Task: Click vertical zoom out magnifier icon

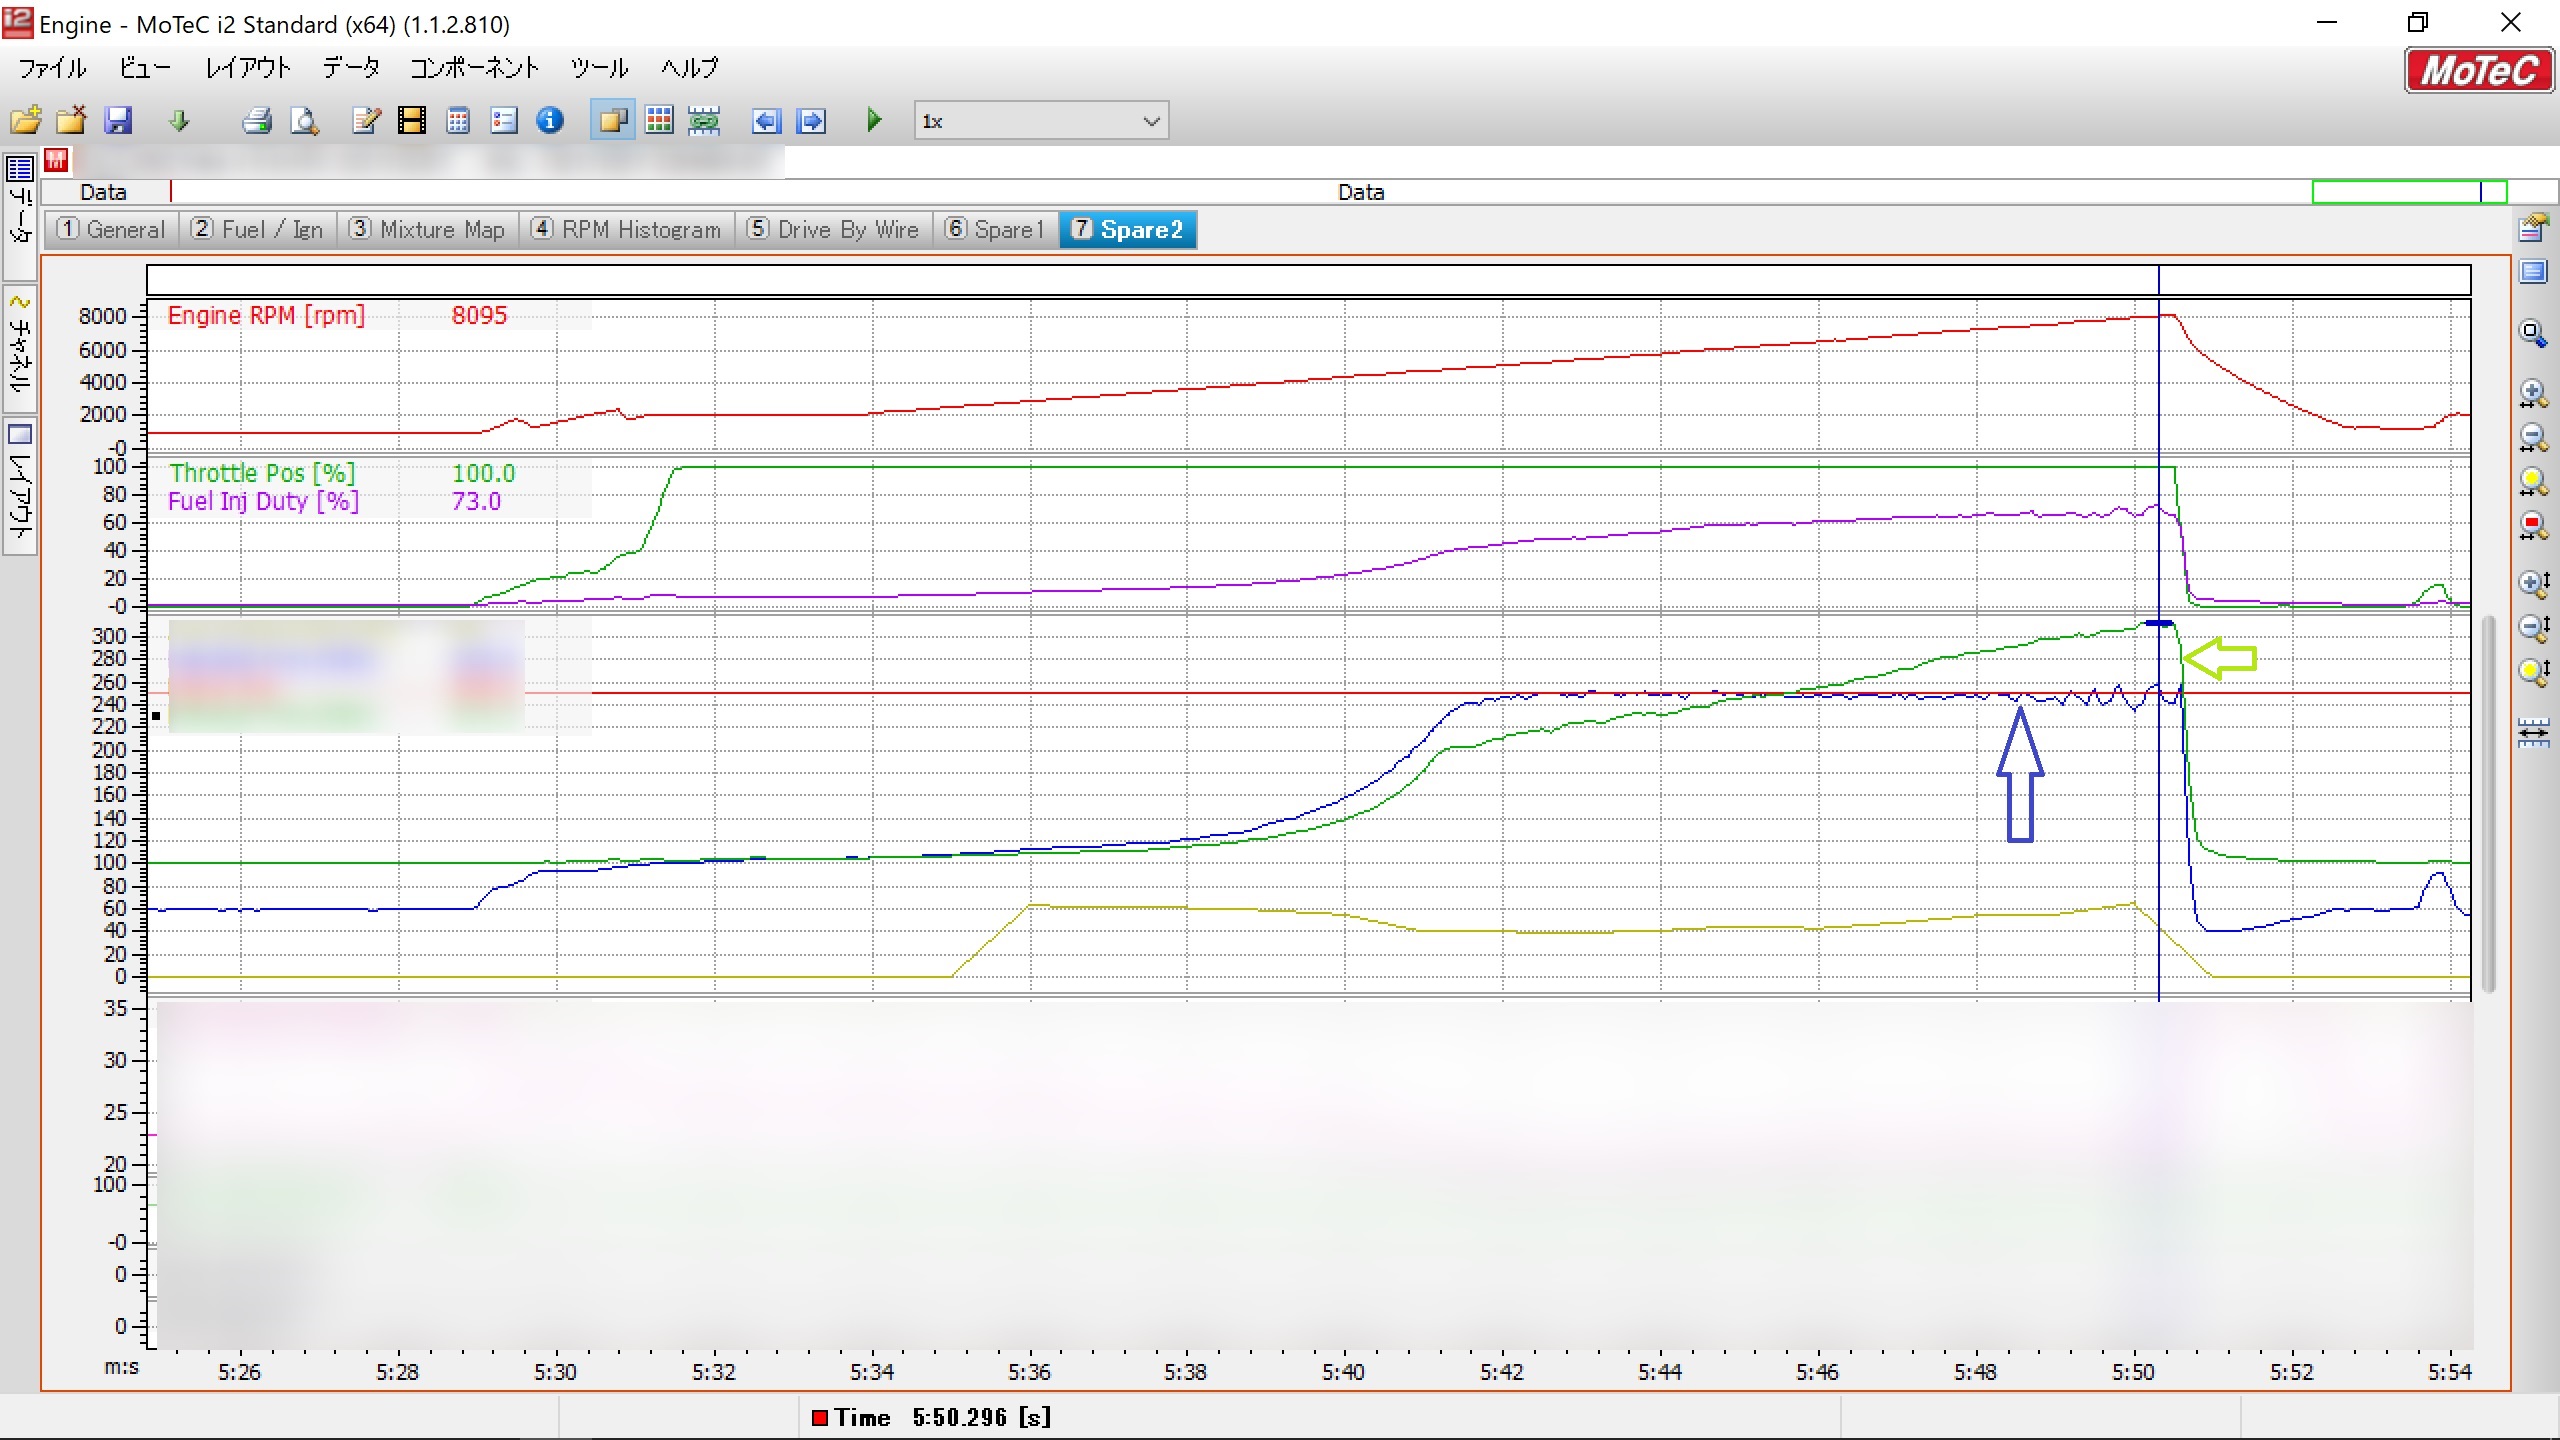Action: point(2532,628)
